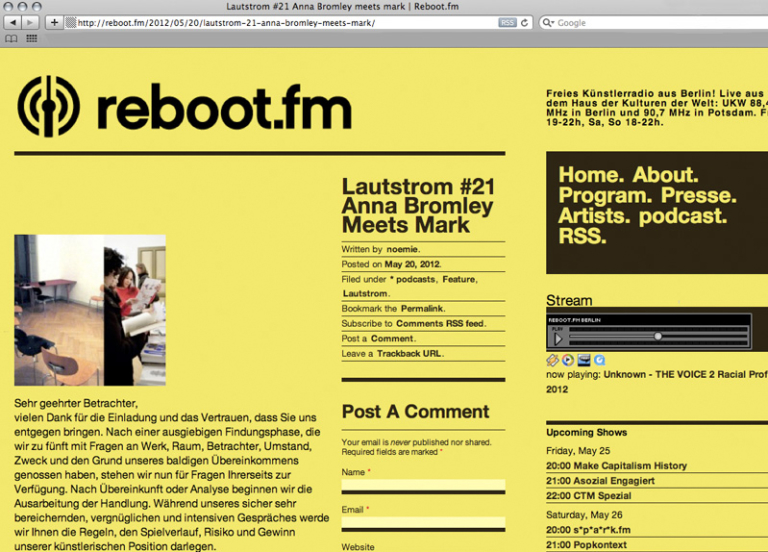Click the Post A Comment heading
Screen dimensions: 768x552
[415, 412]
